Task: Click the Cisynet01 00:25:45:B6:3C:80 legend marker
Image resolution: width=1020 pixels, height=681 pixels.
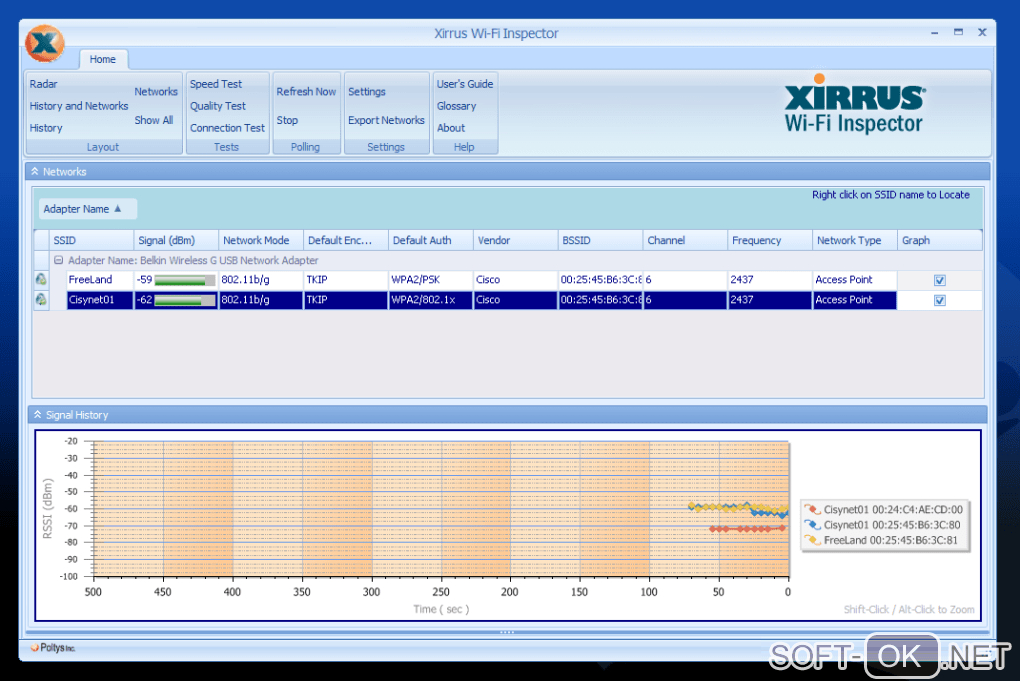Action: click(x=812, y=525)
